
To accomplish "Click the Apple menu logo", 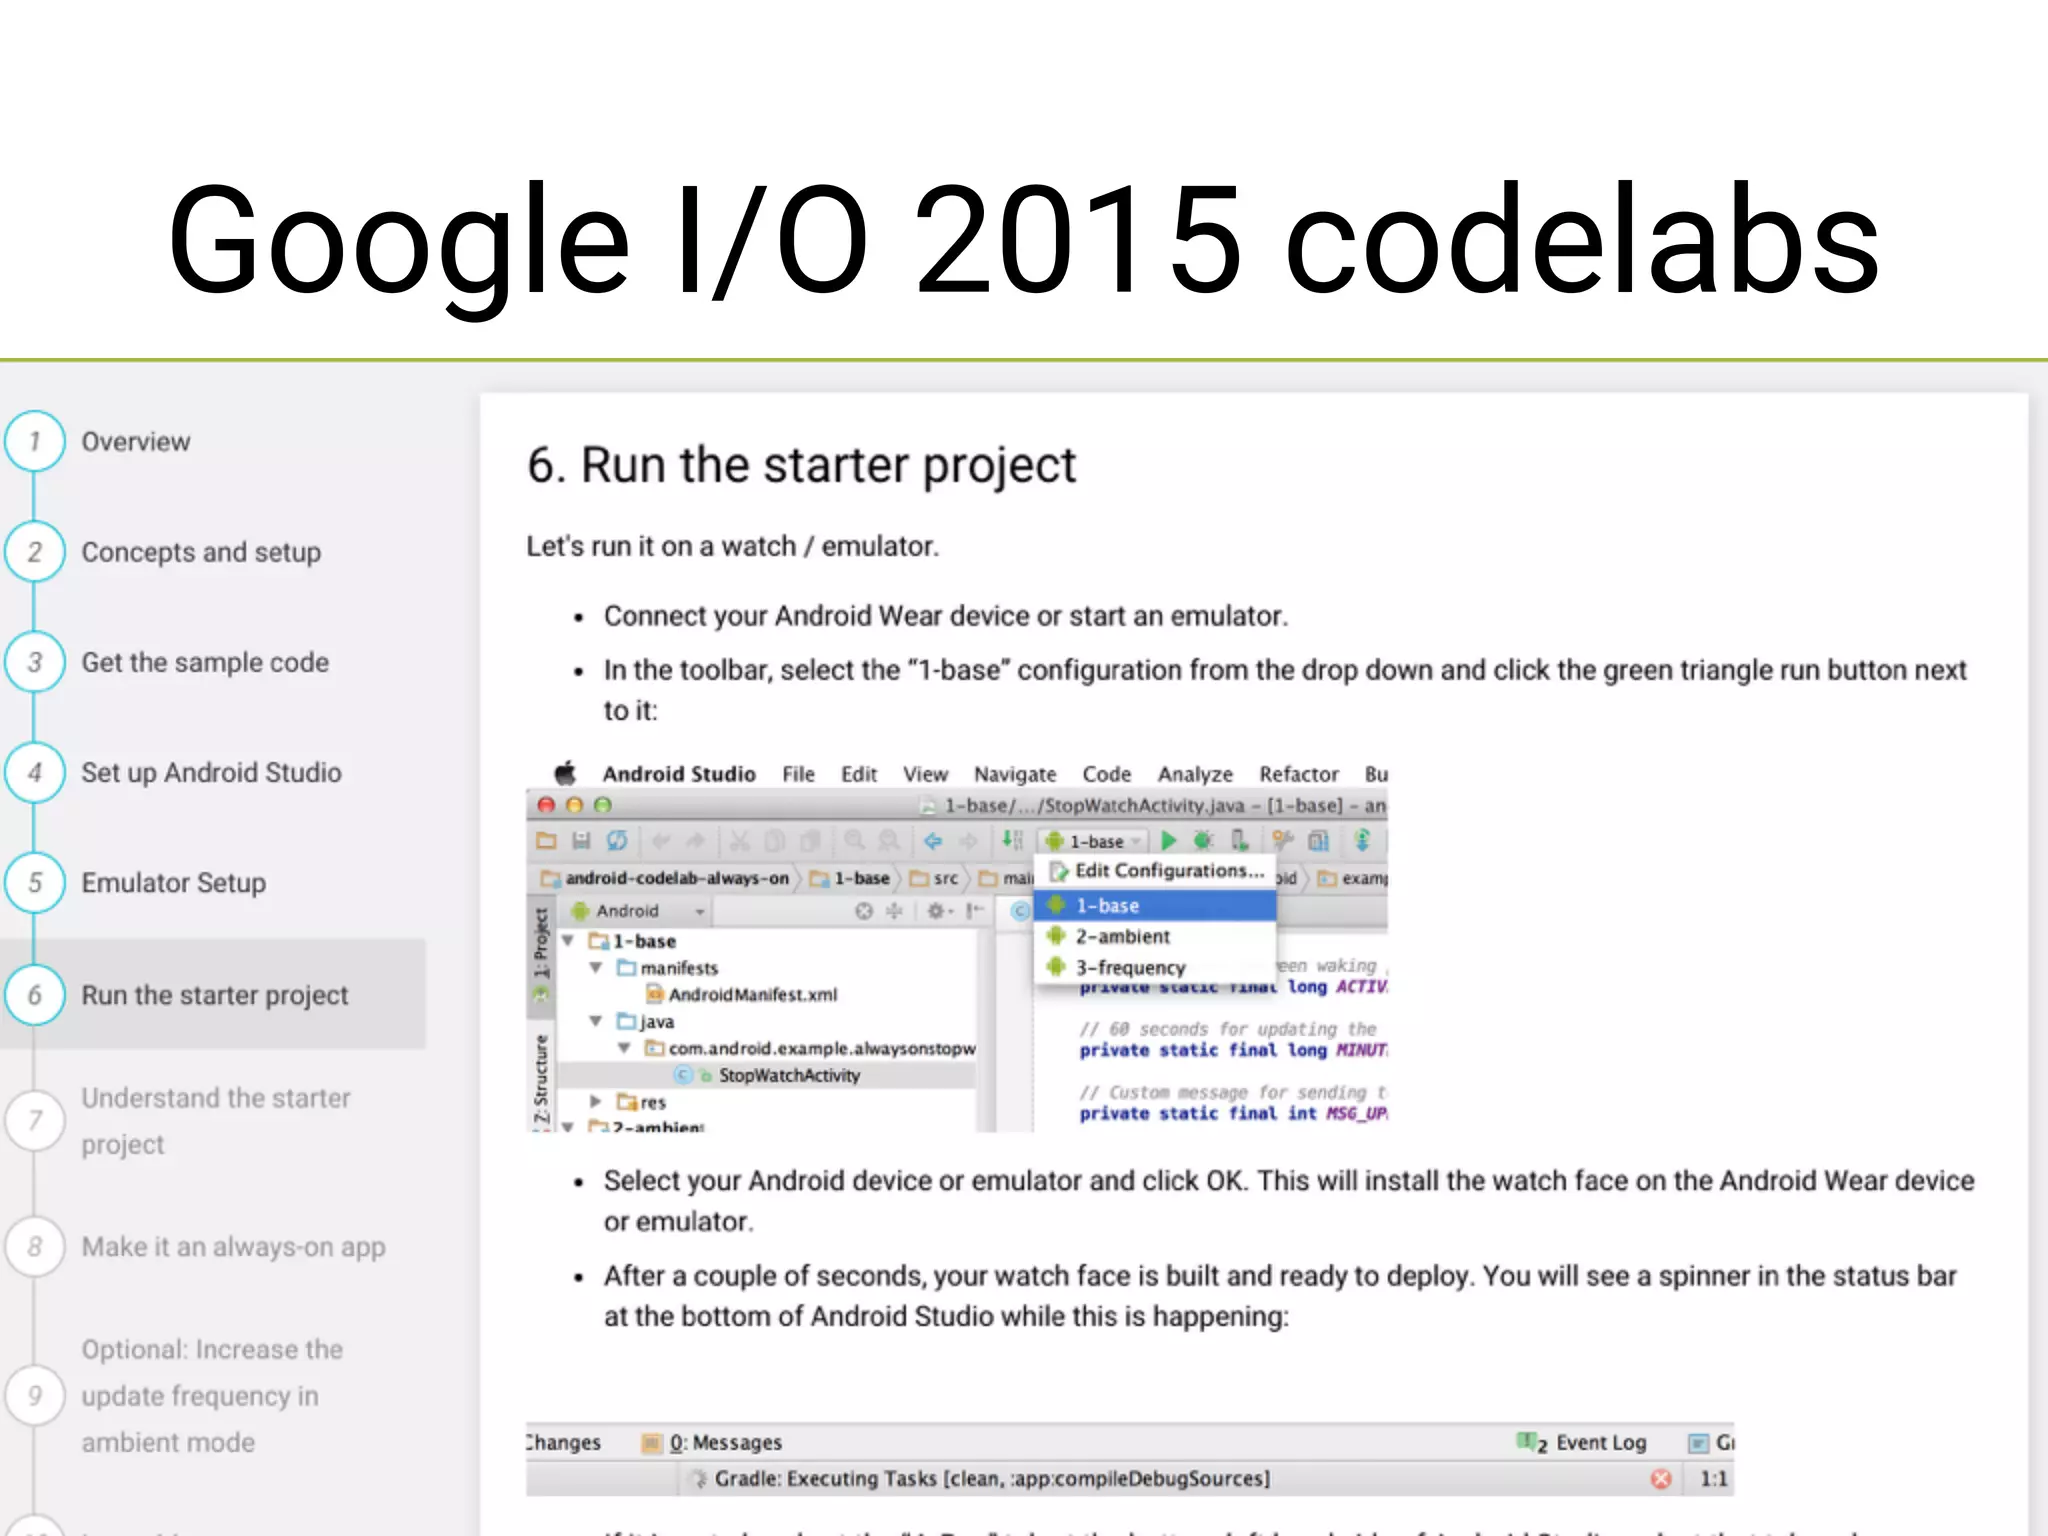I will point(566,773).
